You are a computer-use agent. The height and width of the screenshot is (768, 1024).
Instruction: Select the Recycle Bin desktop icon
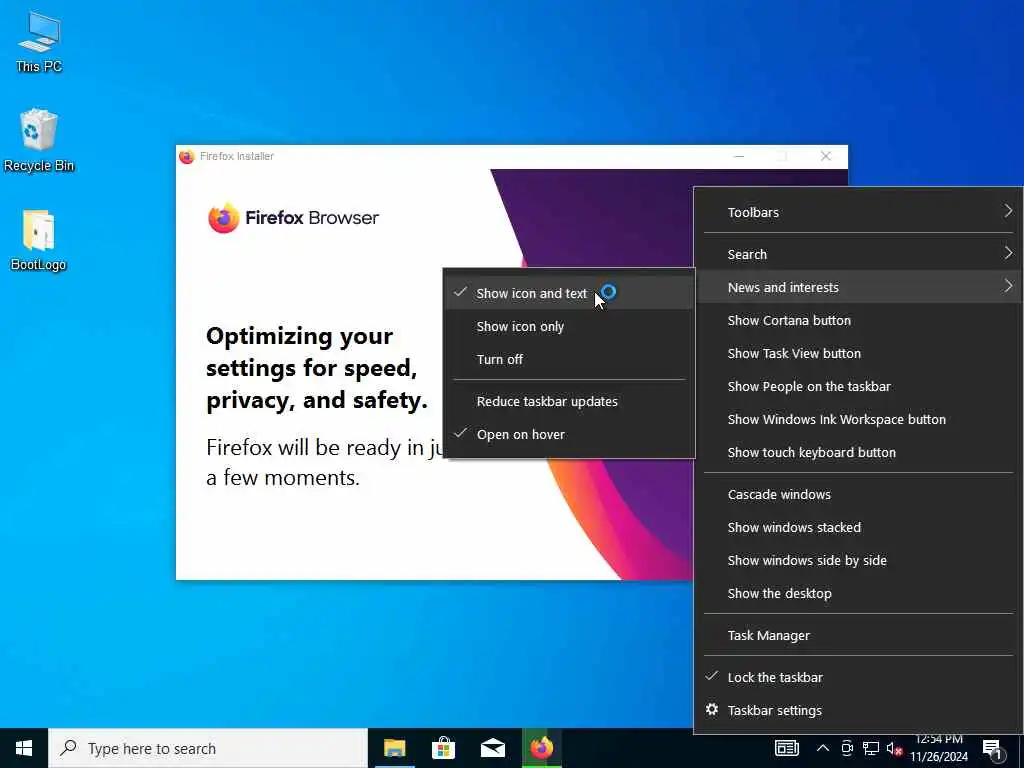[x=39, y=140]
